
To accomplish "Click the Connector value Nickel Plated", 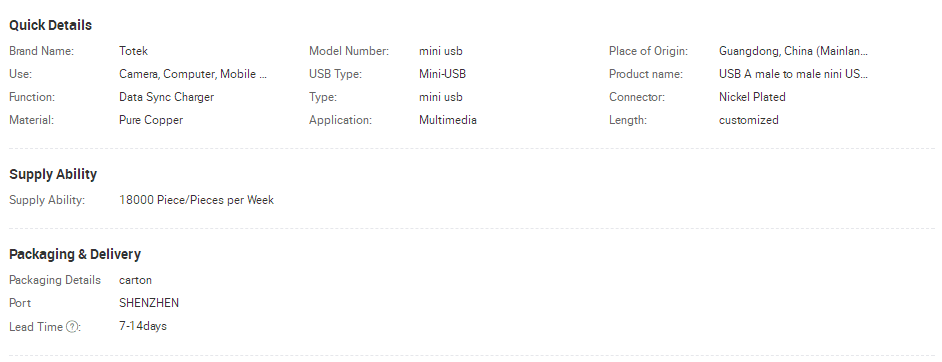I will click(x=752, y=97).
